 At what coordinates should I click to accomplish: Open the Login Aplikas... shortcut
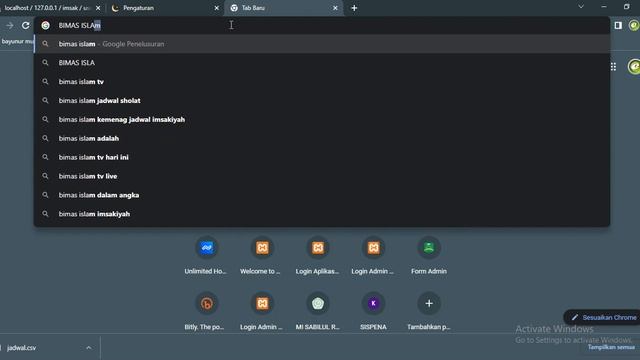click(x=318, y=256)
